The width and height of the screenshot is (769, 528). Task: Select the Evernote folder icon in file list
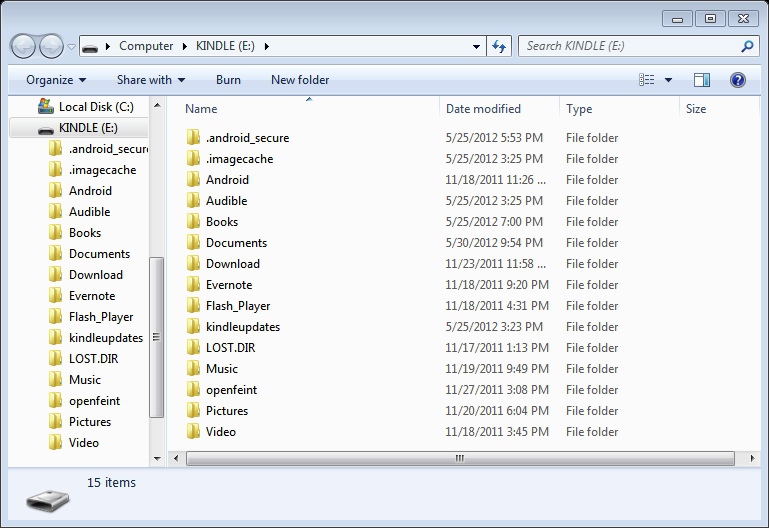[194, 285]
